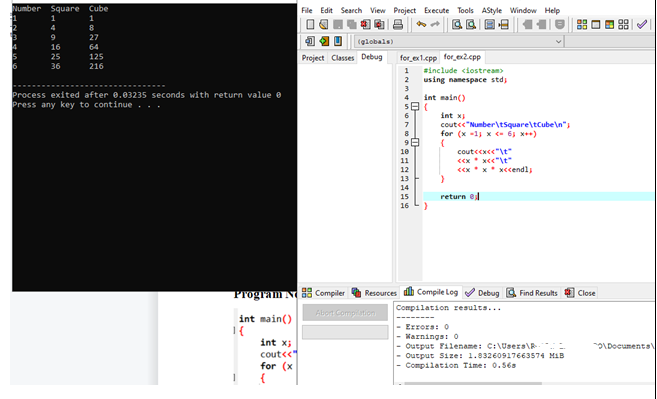Screen dimensions: 657x399
Task: Run program using the window icon
Action: [595, 24]
